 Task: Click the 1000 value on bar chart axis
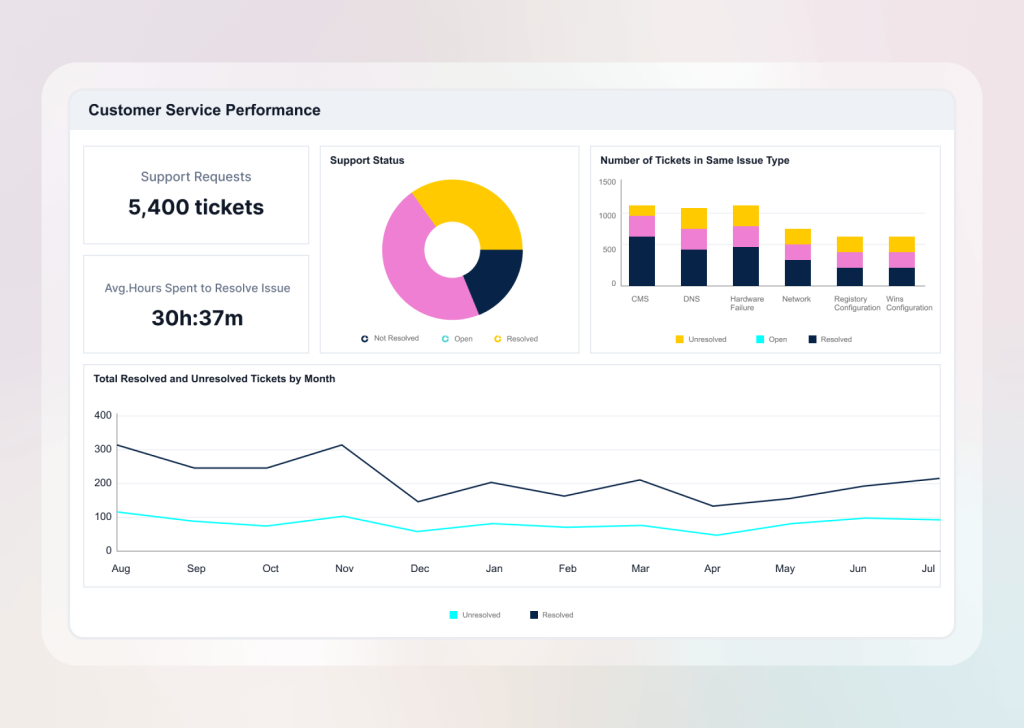[x=607, y=215]
